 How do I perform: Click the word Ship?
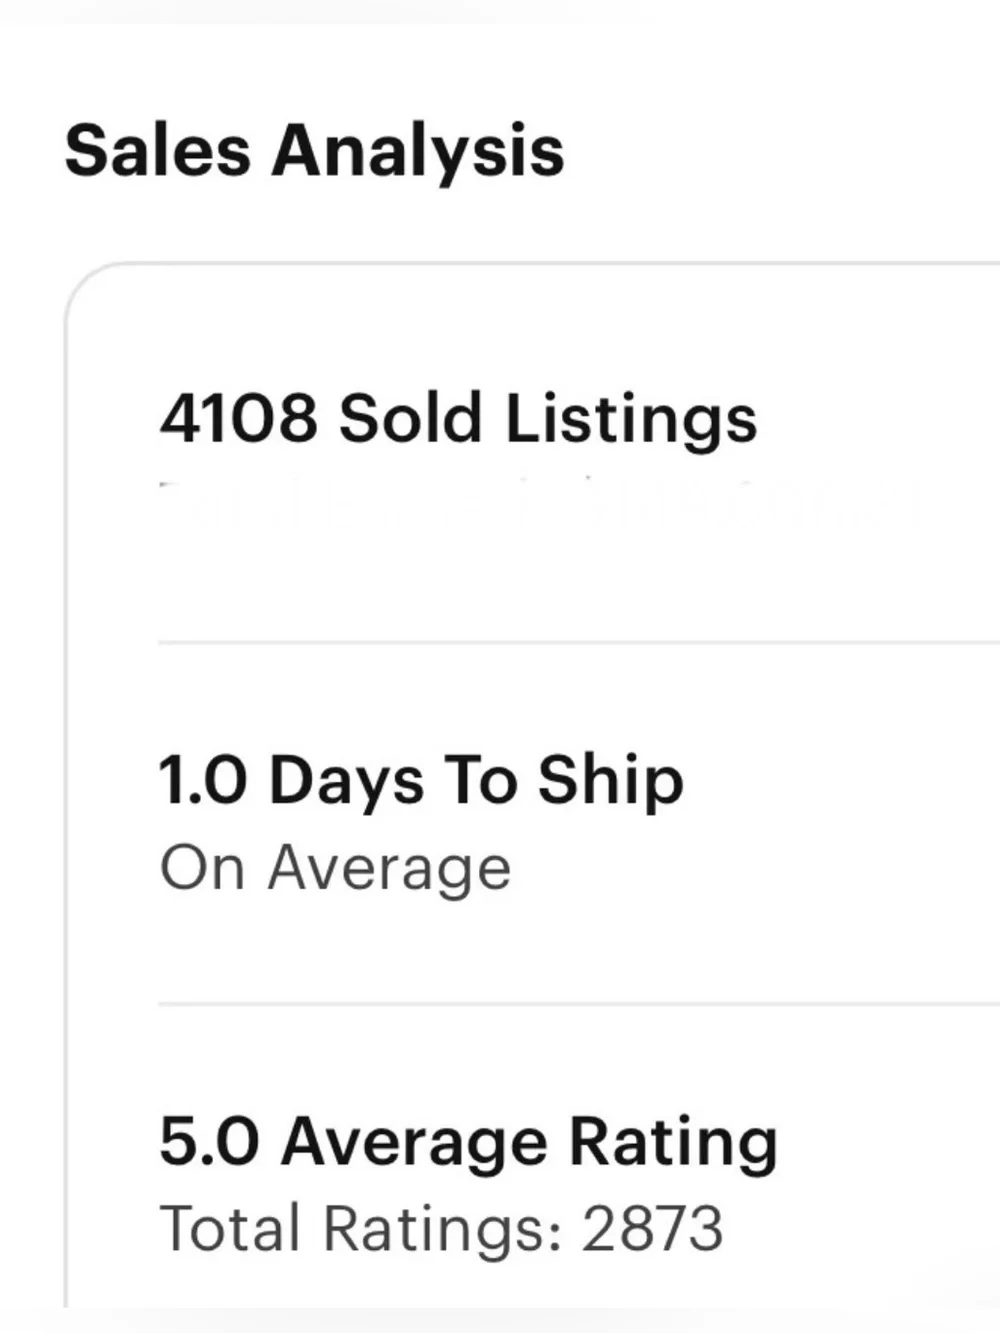coord(611,782)
